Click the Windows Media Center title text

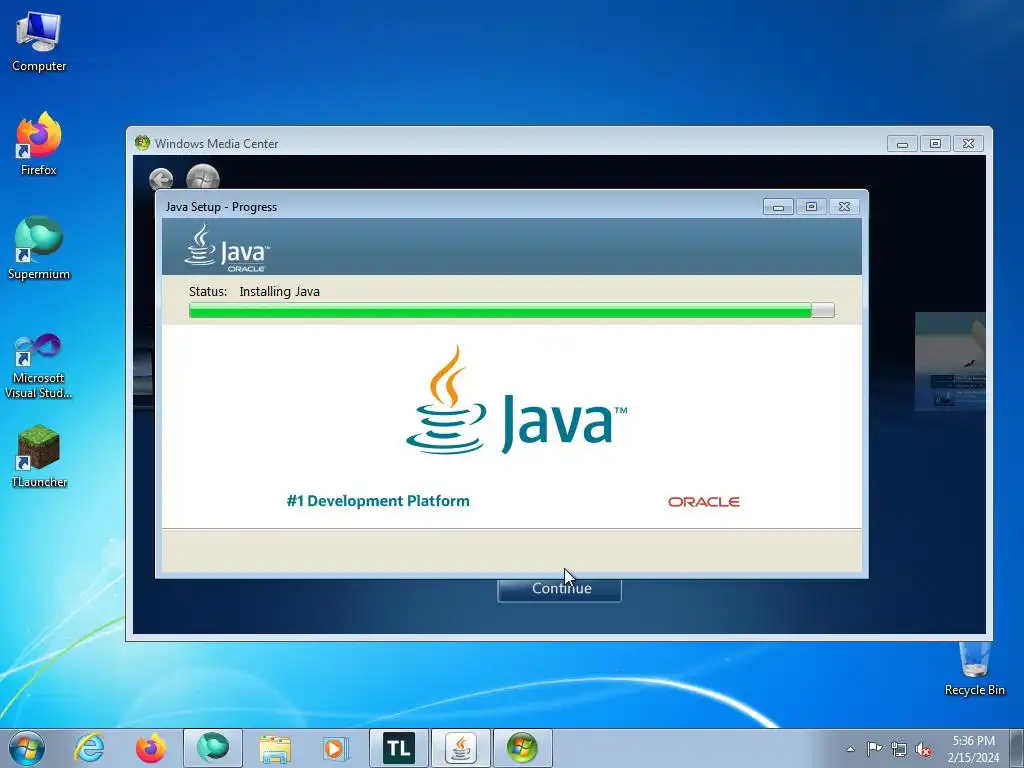(x=216, y=144)
